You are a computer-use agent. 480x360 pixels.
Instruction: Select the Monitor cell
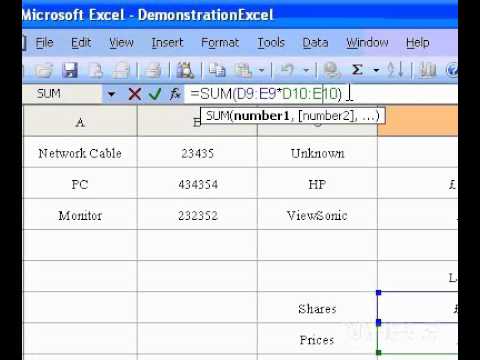click(80, 215)
